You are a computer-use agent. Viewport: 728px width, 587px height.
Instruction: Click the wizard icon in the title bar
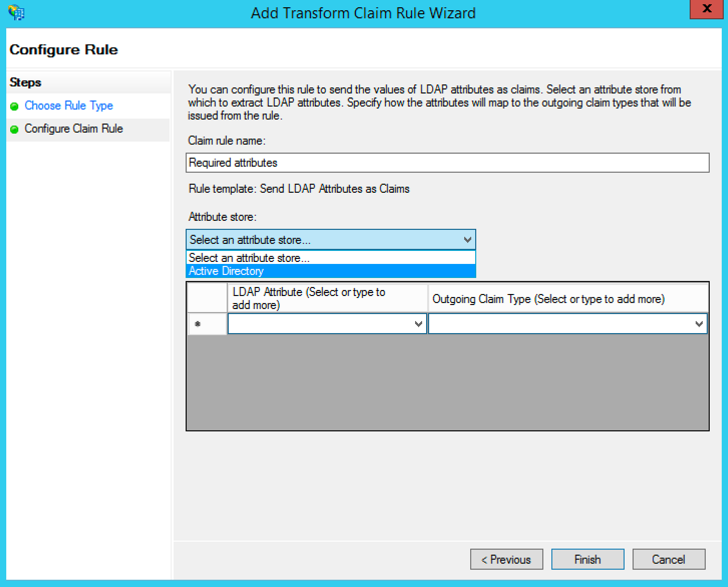pyautogui.click(x=16, y=13)
